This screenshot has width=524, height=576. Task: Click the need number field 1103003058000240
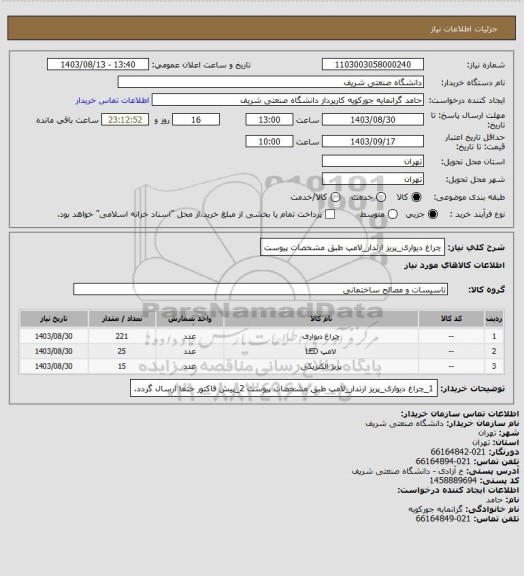coord(373,64)
